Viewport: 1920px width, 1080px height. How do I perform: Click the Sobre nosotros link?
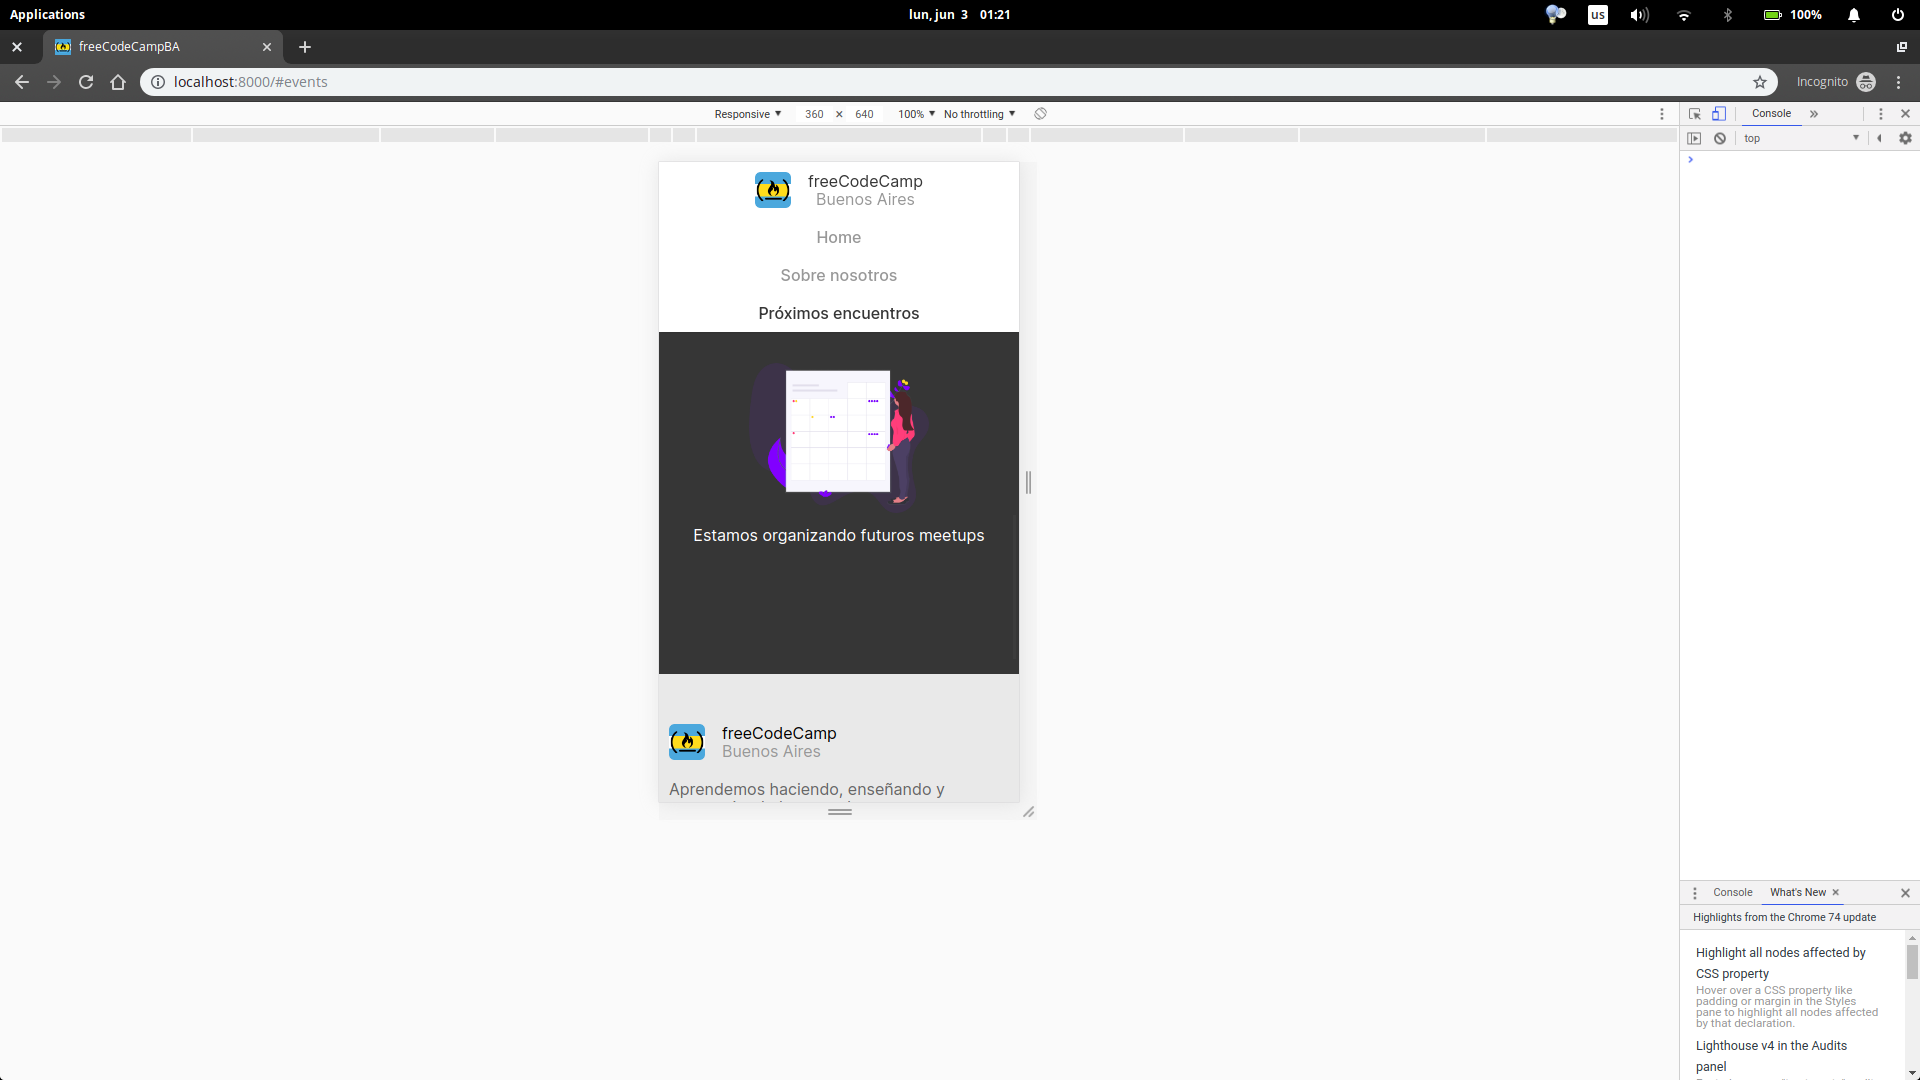838,275
